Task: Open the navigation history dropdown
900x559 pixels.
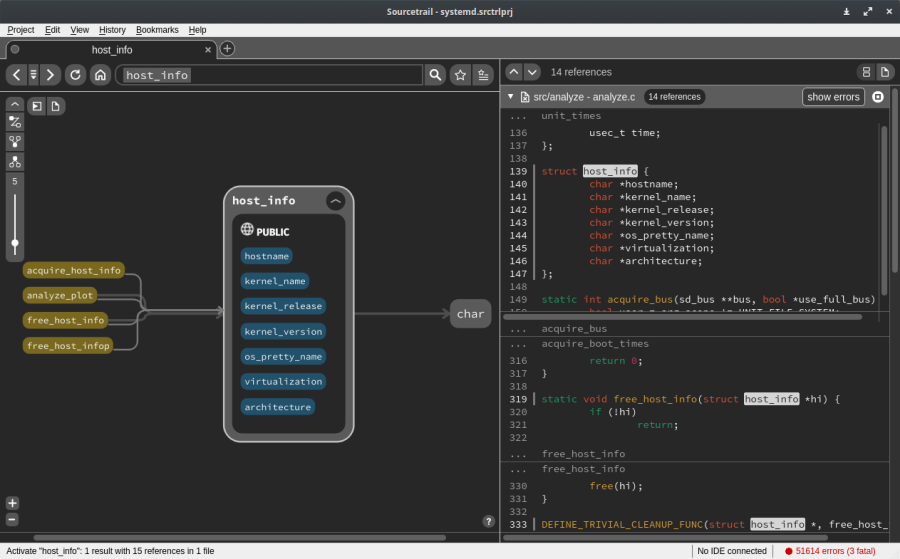Action: pos(33,75)
